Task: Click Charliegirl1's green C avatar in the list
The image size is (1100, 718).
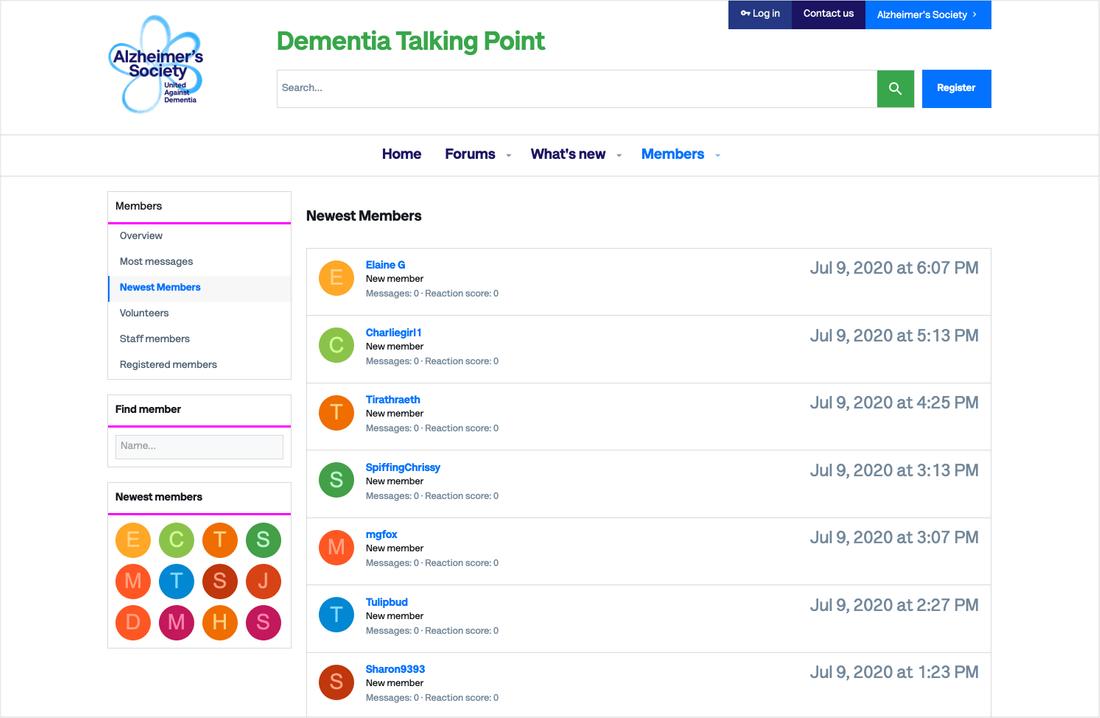Action: pyautogui.click(x=336, y=346)
